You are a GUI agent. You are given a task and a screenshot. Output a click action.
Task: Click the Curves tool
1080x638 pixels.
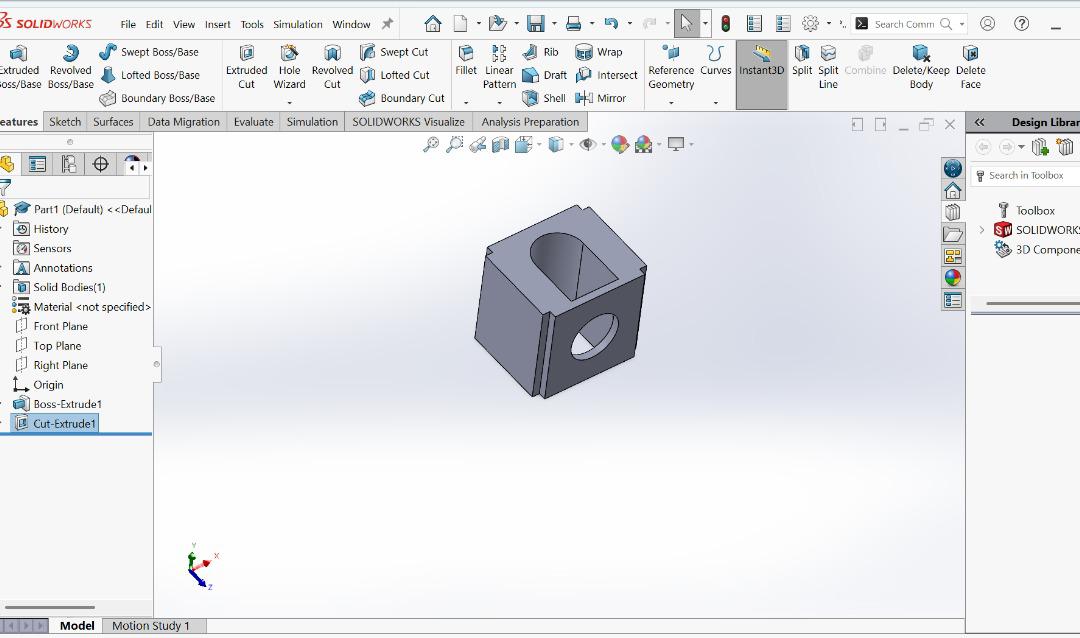coord(716,61)
